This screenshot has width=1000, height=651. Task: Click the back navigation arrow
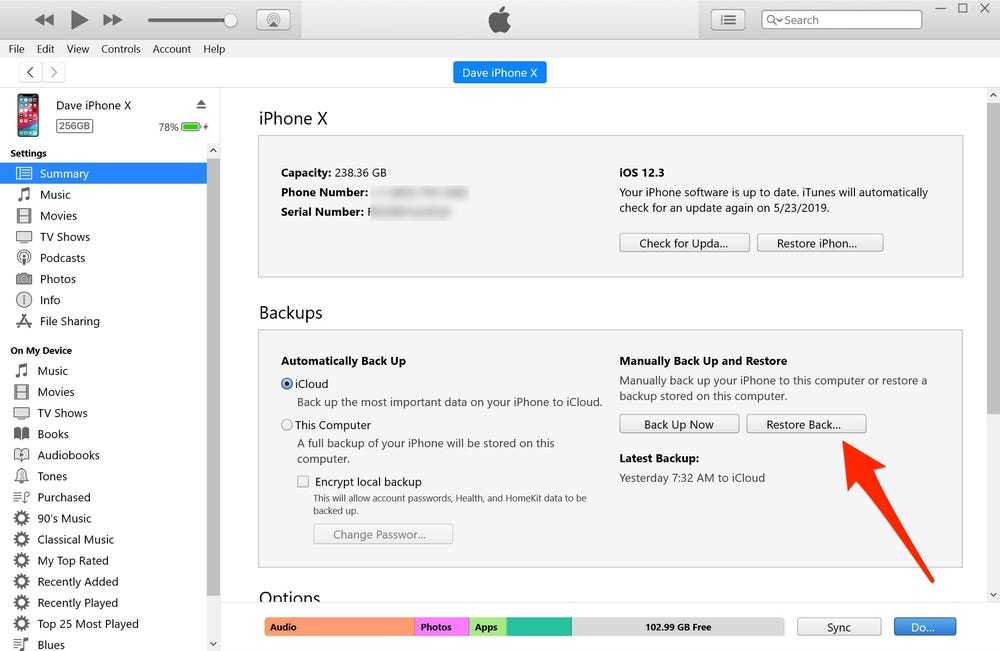[x=31, y=72]
